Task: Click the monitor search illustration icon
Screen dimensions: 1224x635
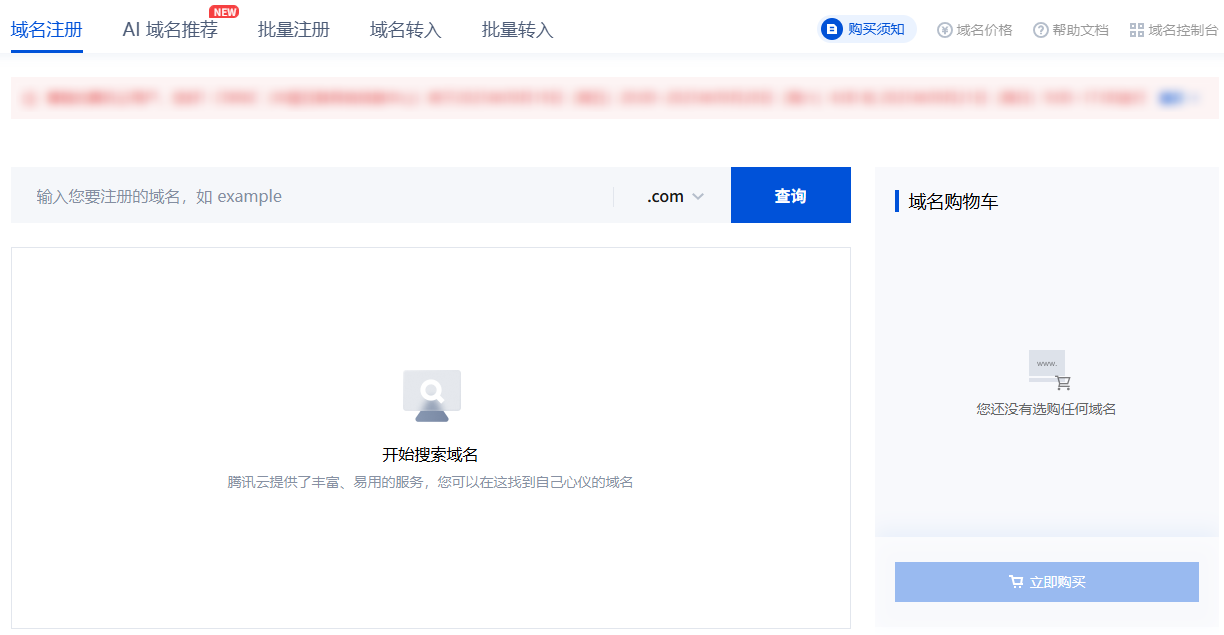Action: click(x=432, y=396)
